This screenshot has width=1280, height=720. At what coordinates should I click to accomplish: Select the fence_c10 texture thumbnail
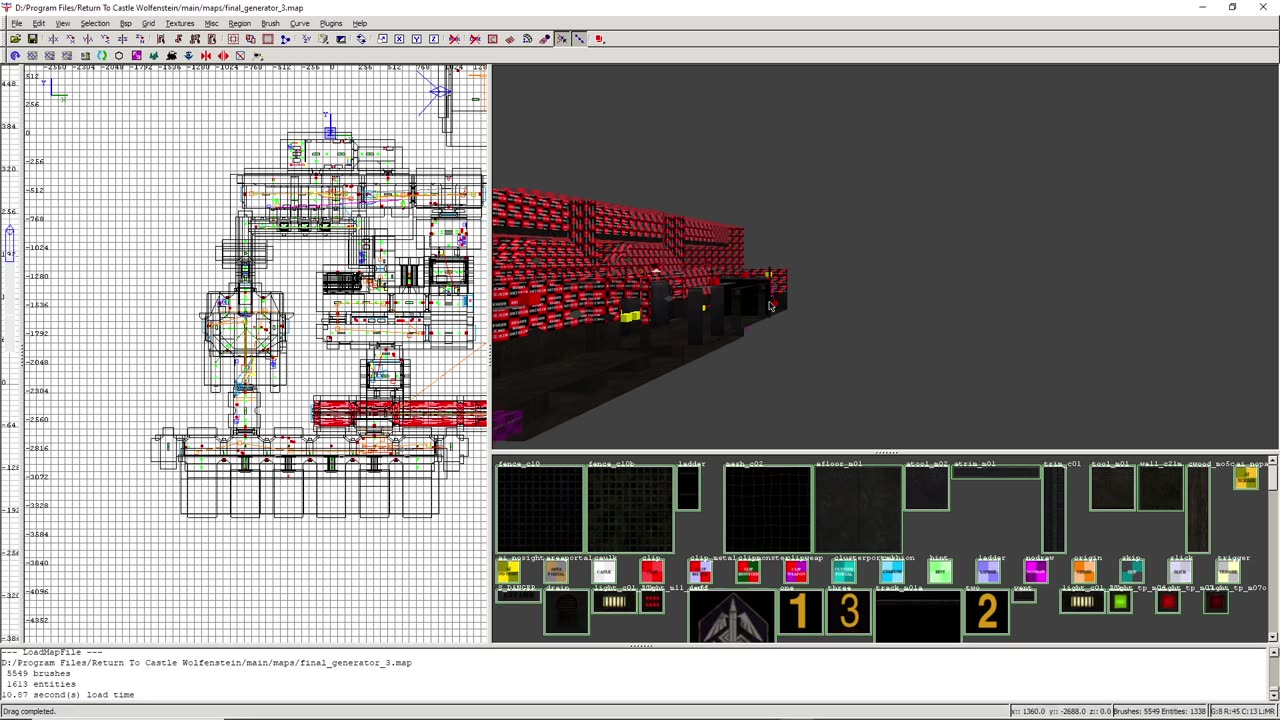click(x=540, y=509)
